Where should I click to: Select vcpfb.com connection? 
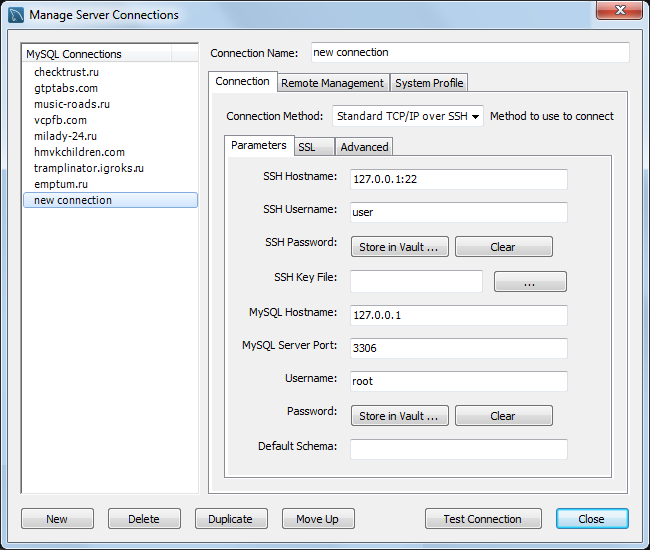(110, 120)
